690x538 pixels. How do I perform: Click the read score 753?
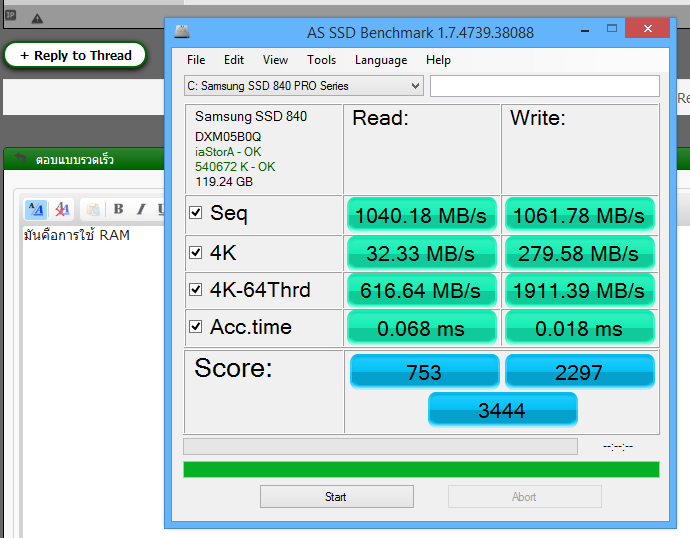pos(425,372)
